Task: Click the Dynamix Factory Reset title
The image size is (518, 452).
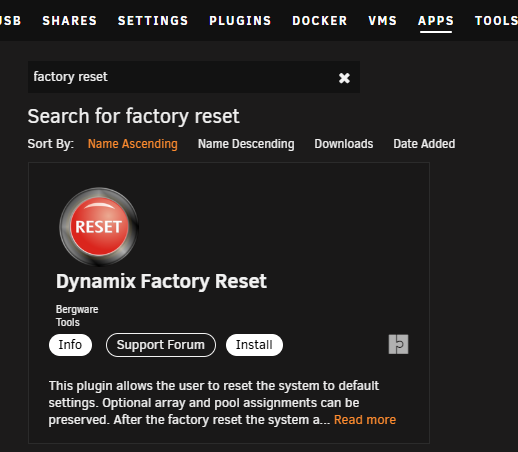Action: point(161,281)
